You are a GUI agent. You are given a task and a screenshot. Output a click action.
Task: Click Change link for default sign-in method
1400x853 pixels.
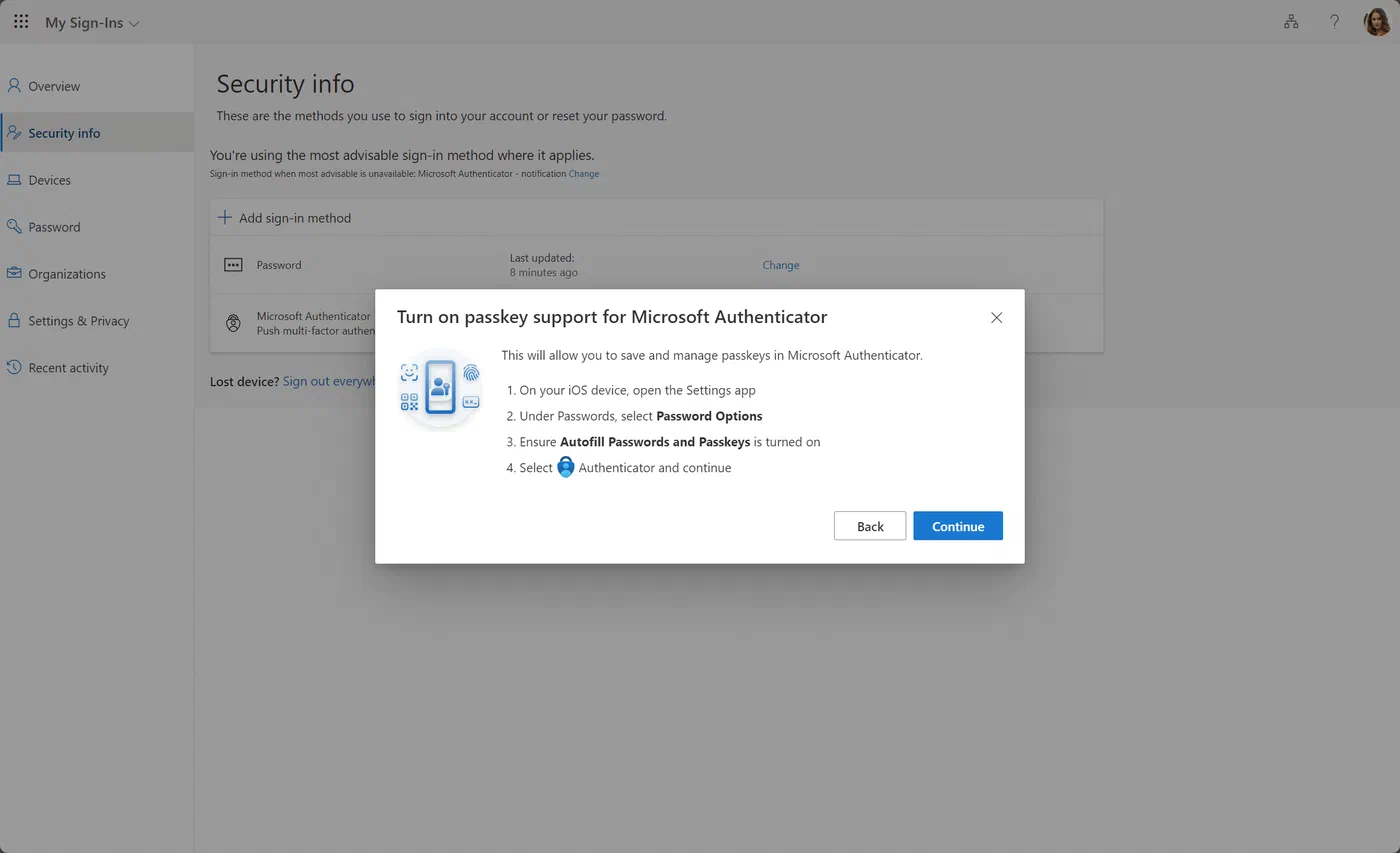pos(584,174)
